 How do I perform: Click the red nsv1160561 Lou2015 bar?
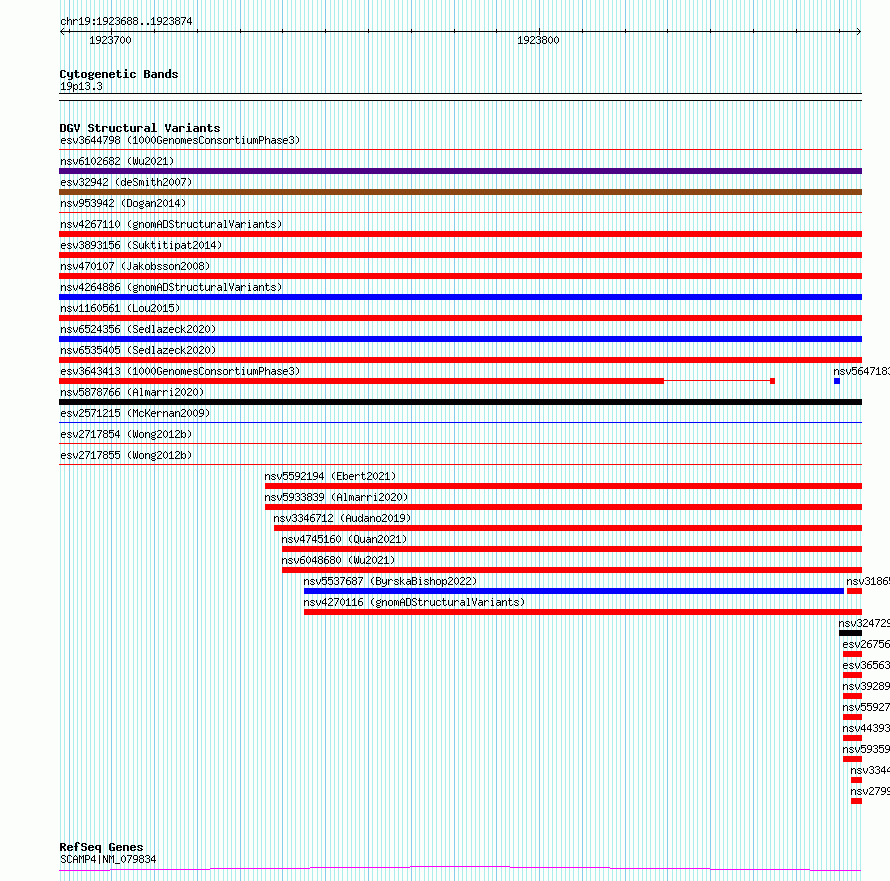460,318
